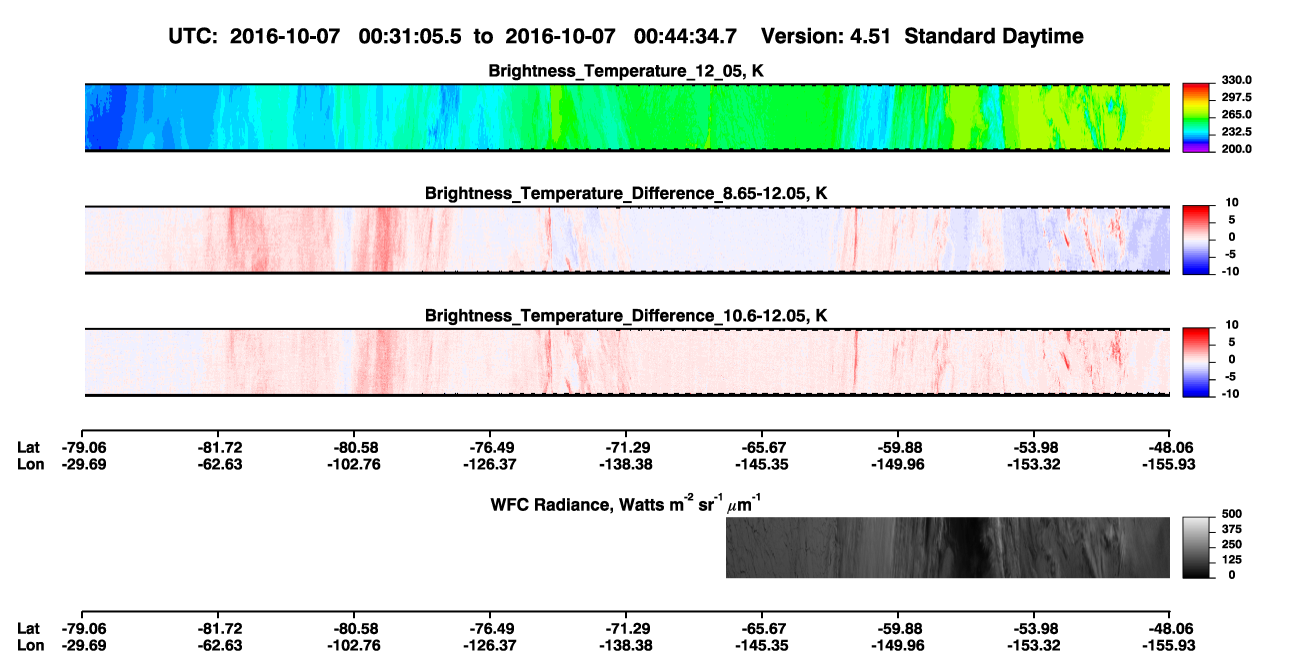The width and height of the screenshot is (1300, 667).
Task: Click latitude -79.06 on the axis under the temperature panels
Action: pyautogui.click(x=82, y=447)
